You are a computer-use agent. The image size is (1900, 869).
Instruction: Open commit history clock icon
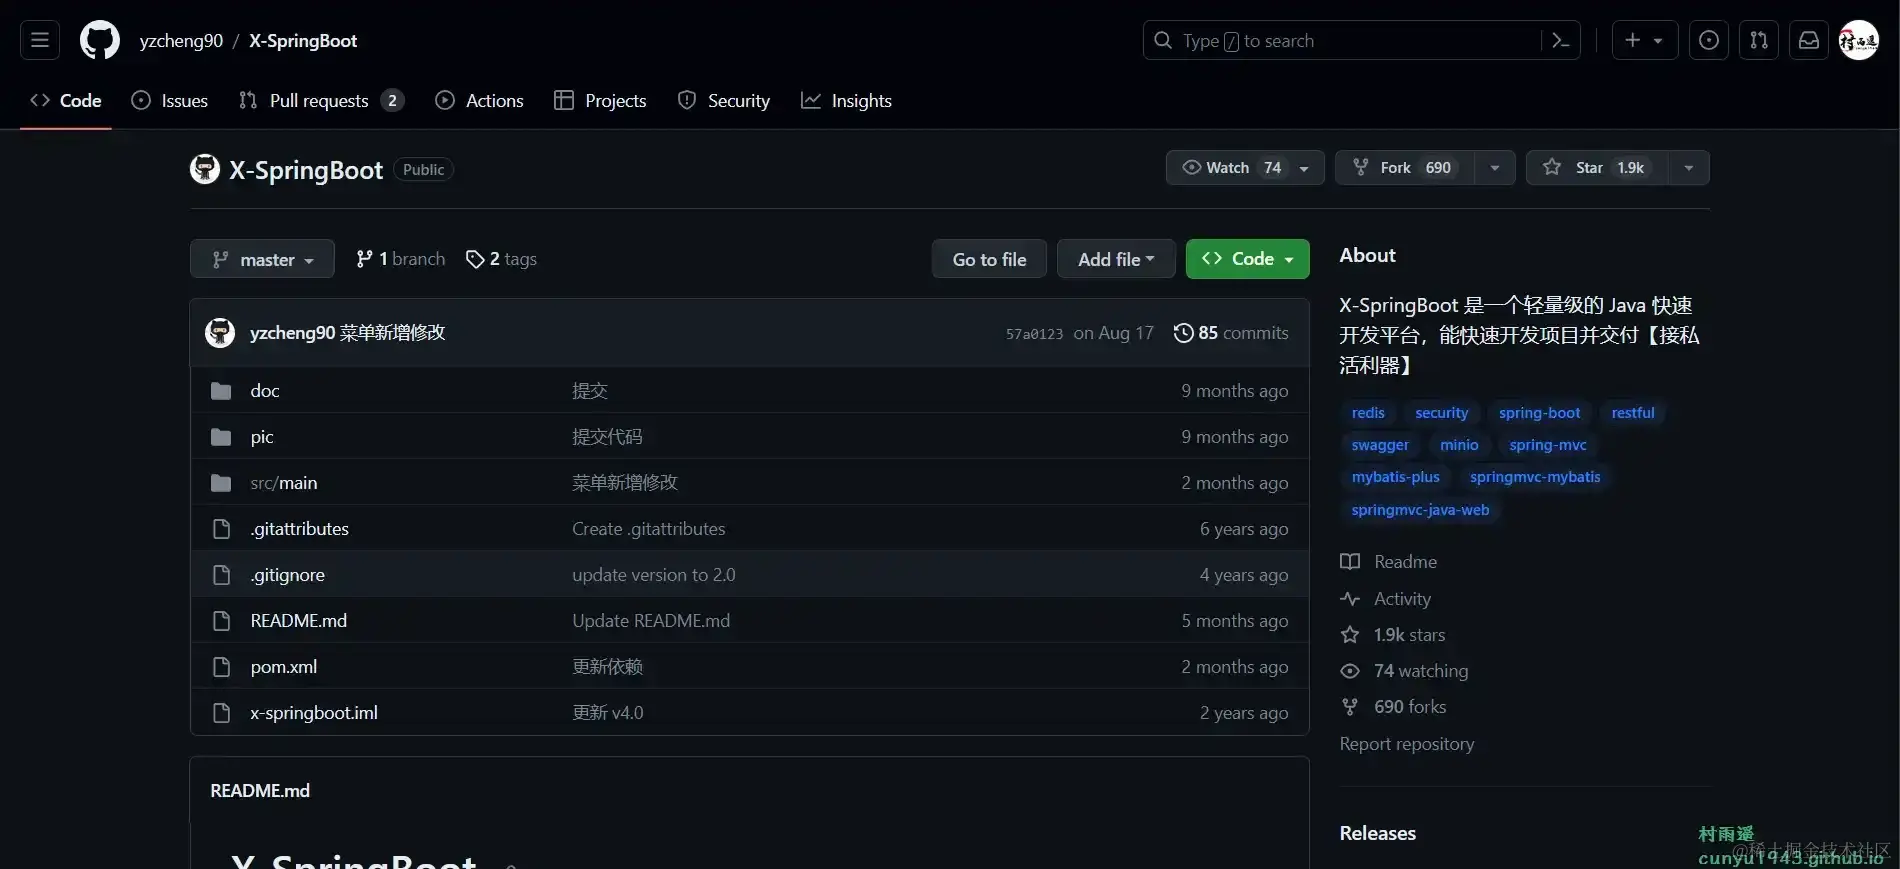click(1183, 333)
